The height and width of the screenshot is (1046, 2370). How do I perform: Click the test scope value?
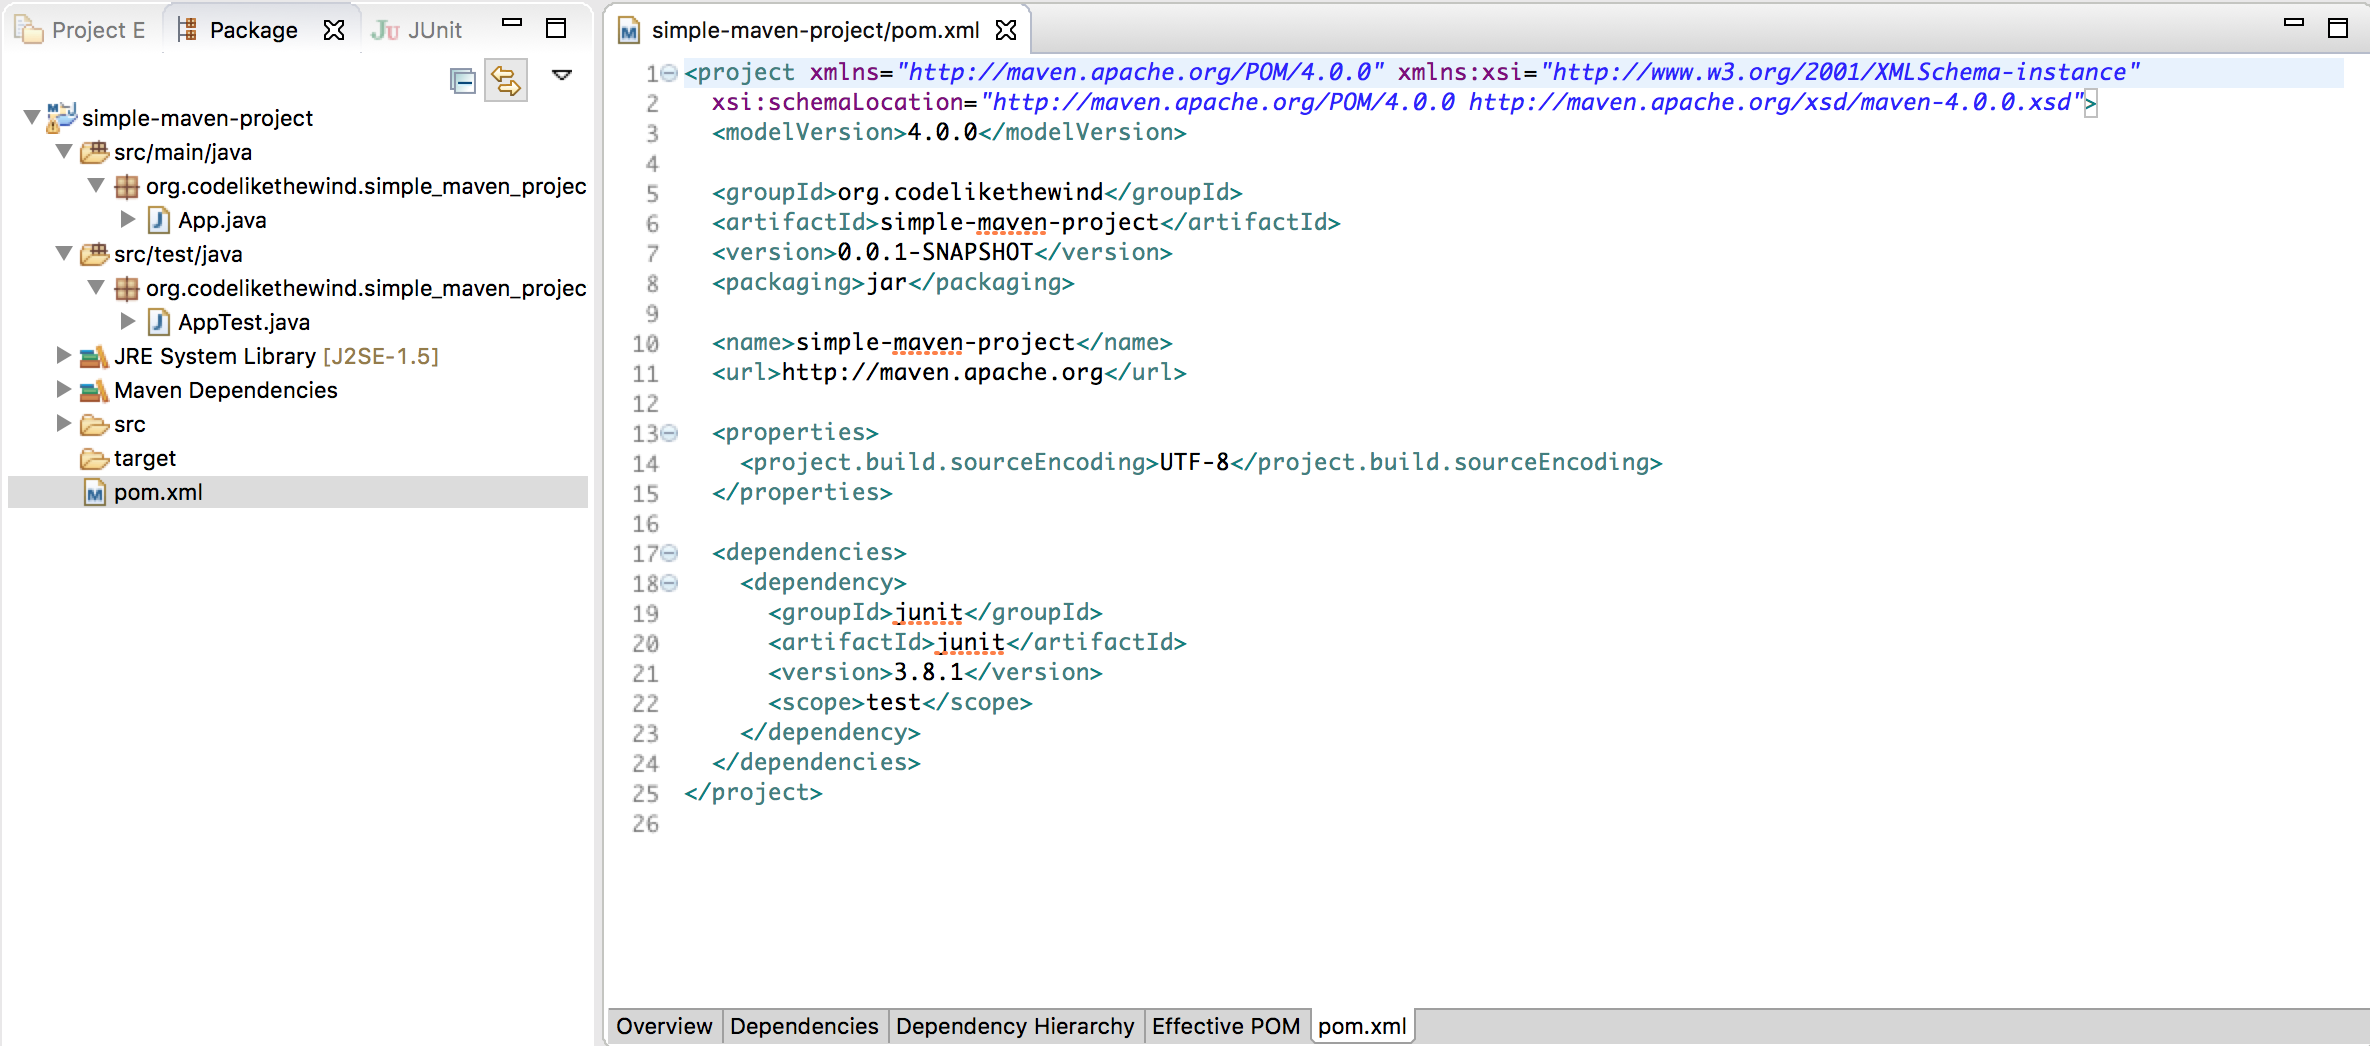[893, 702]
